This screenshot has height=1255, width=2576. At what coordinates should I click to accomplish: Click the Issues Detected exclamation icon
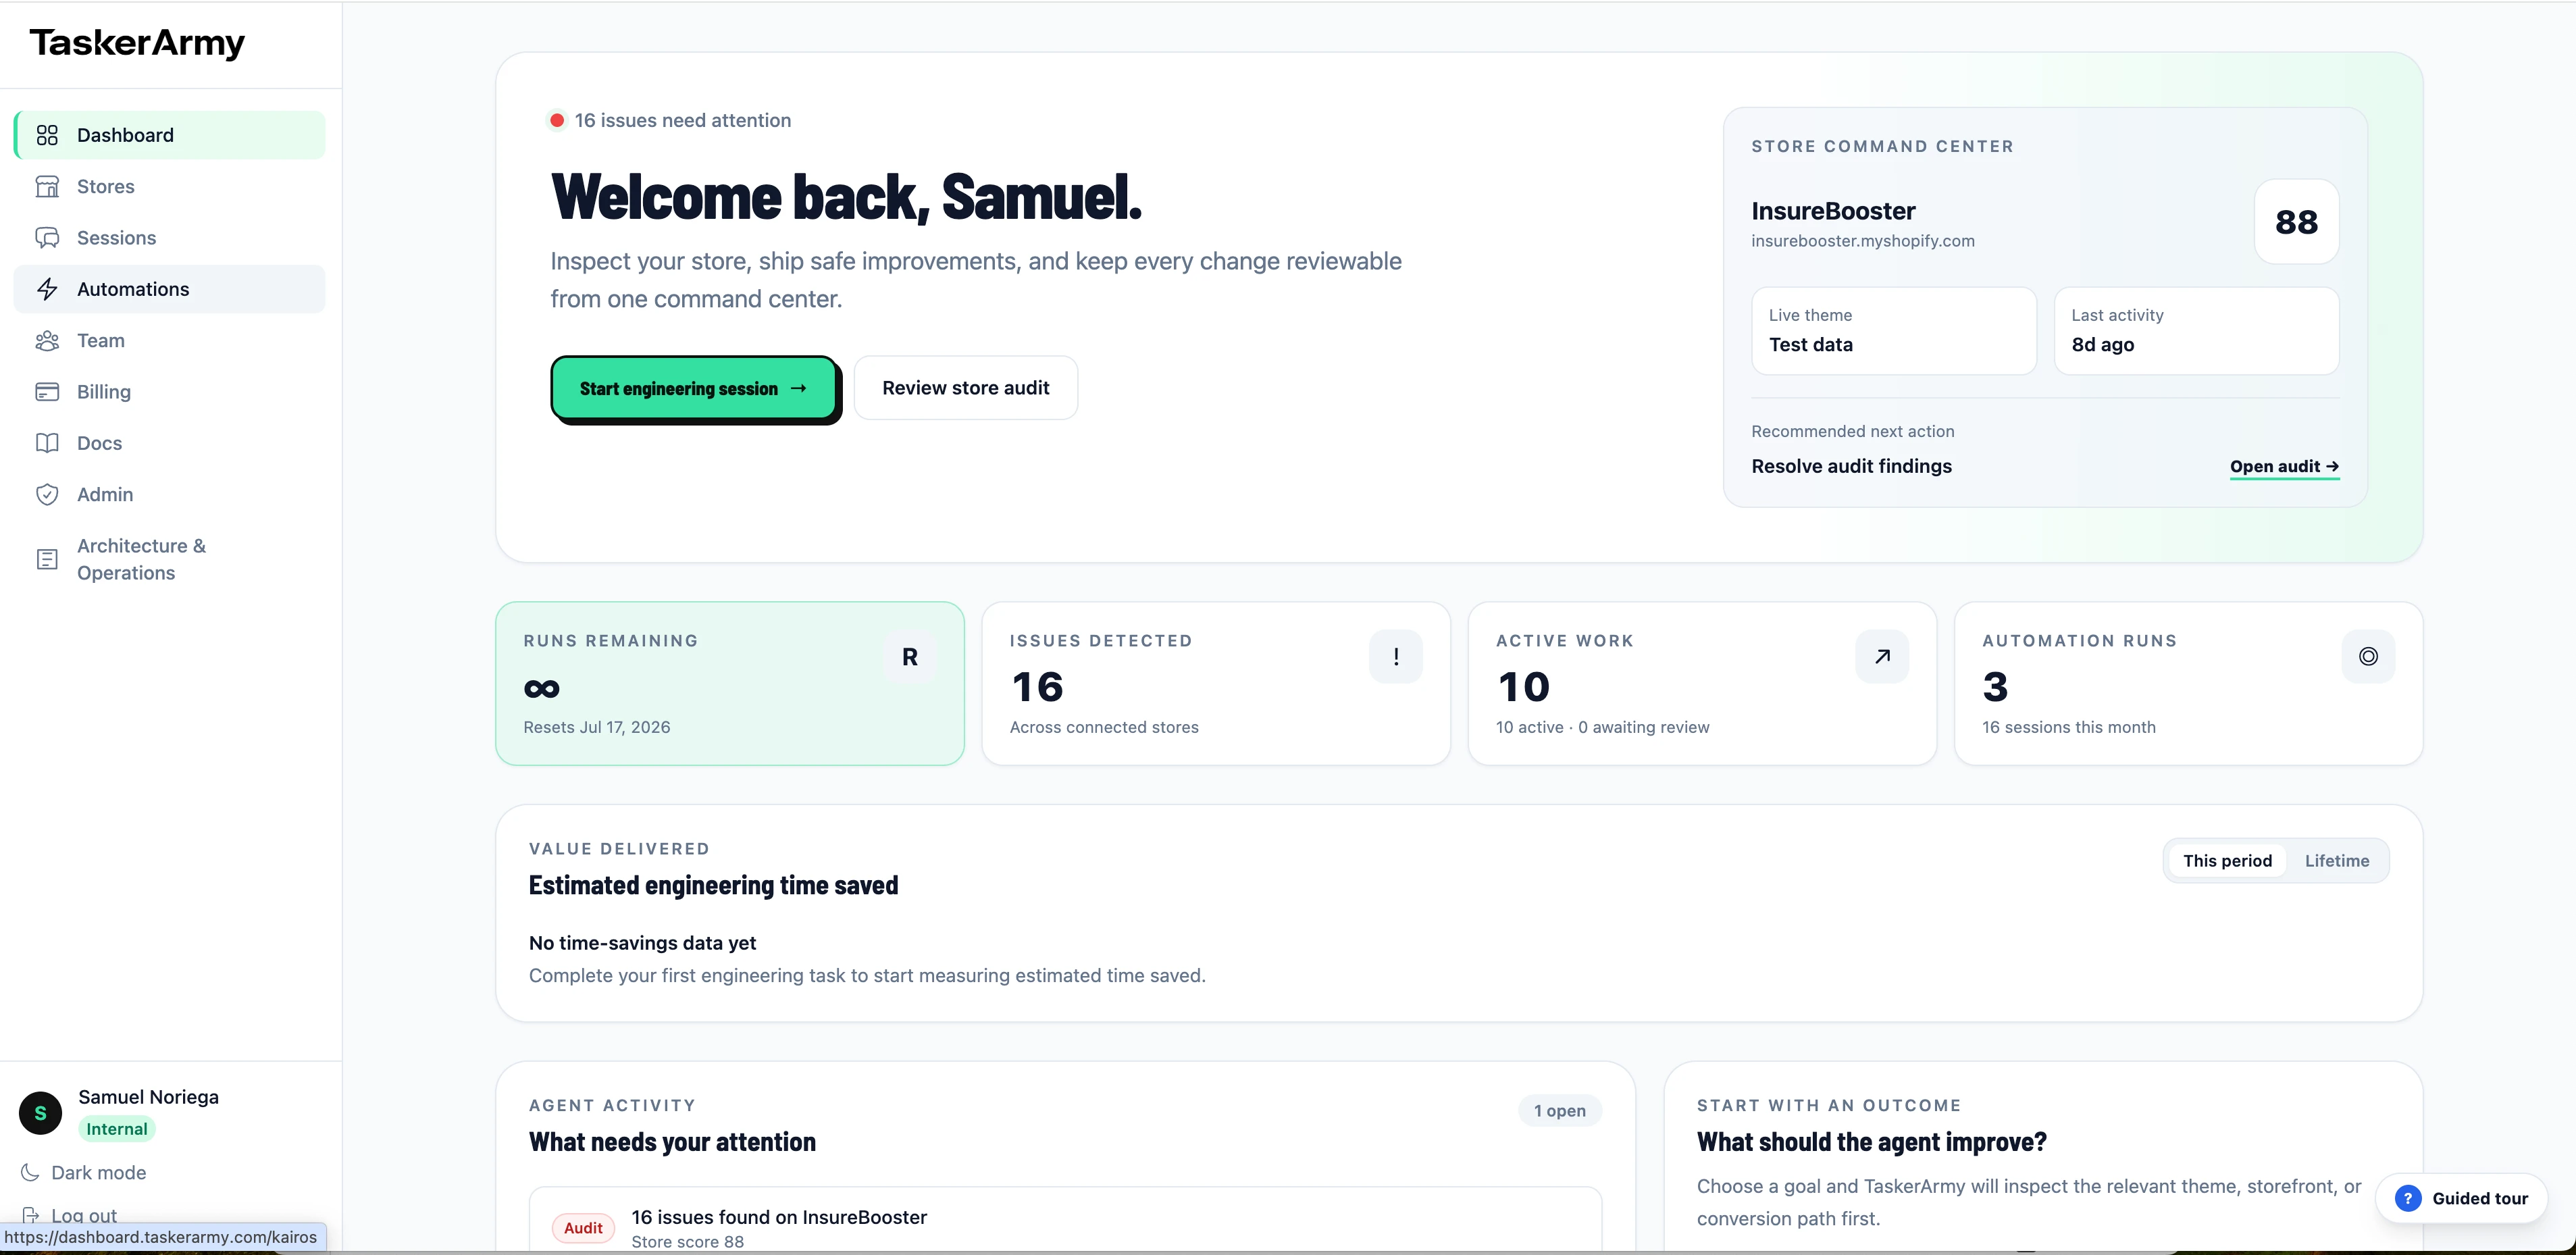(x=1396, y=657)
